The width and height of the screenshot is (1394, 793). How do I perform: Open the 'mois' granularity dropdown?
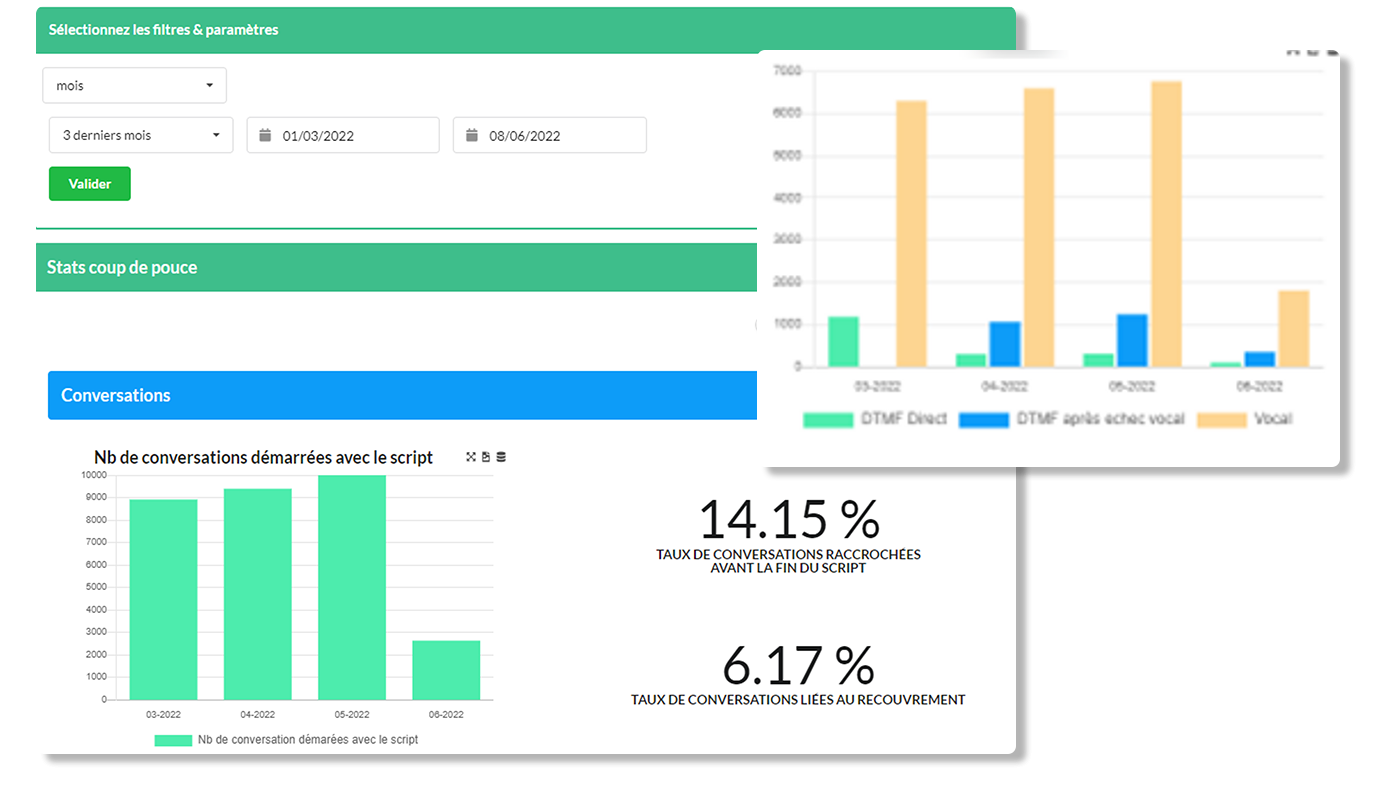[134, 85]
